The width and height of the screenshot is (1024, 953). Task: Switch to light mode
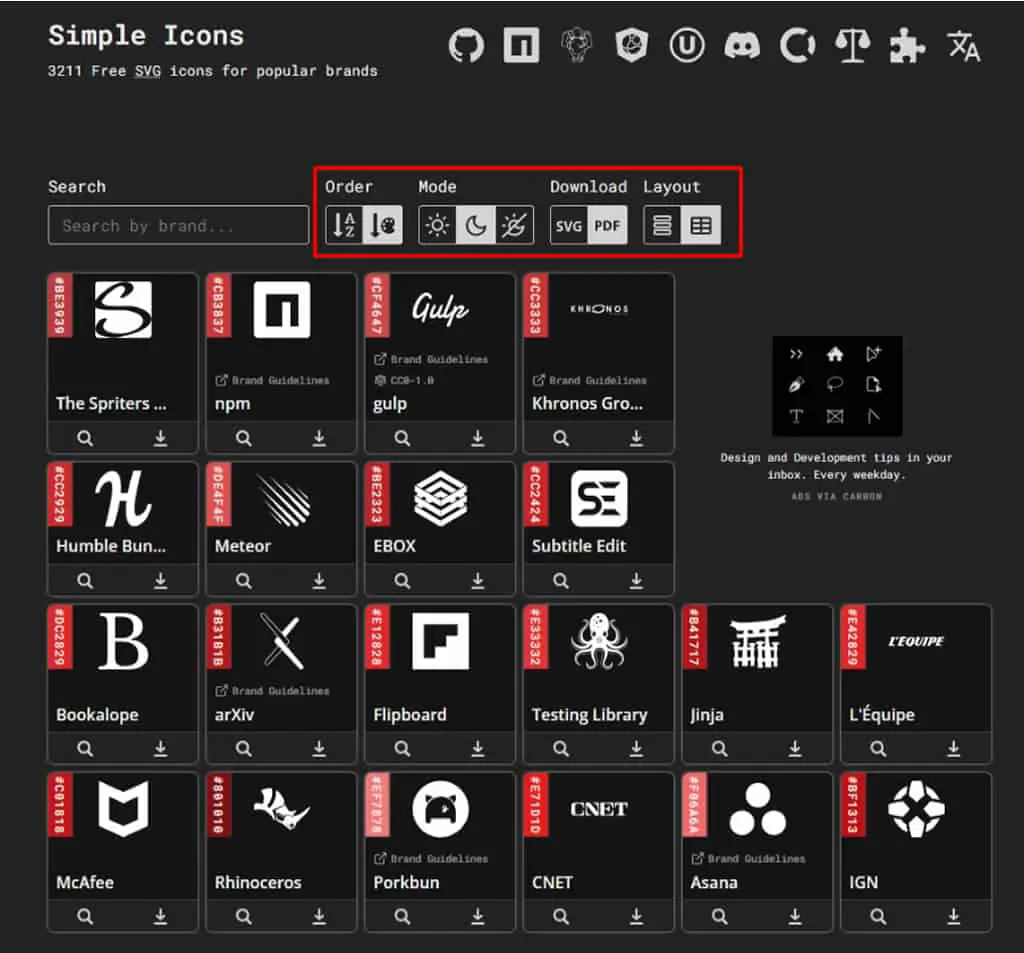[438, 225]
